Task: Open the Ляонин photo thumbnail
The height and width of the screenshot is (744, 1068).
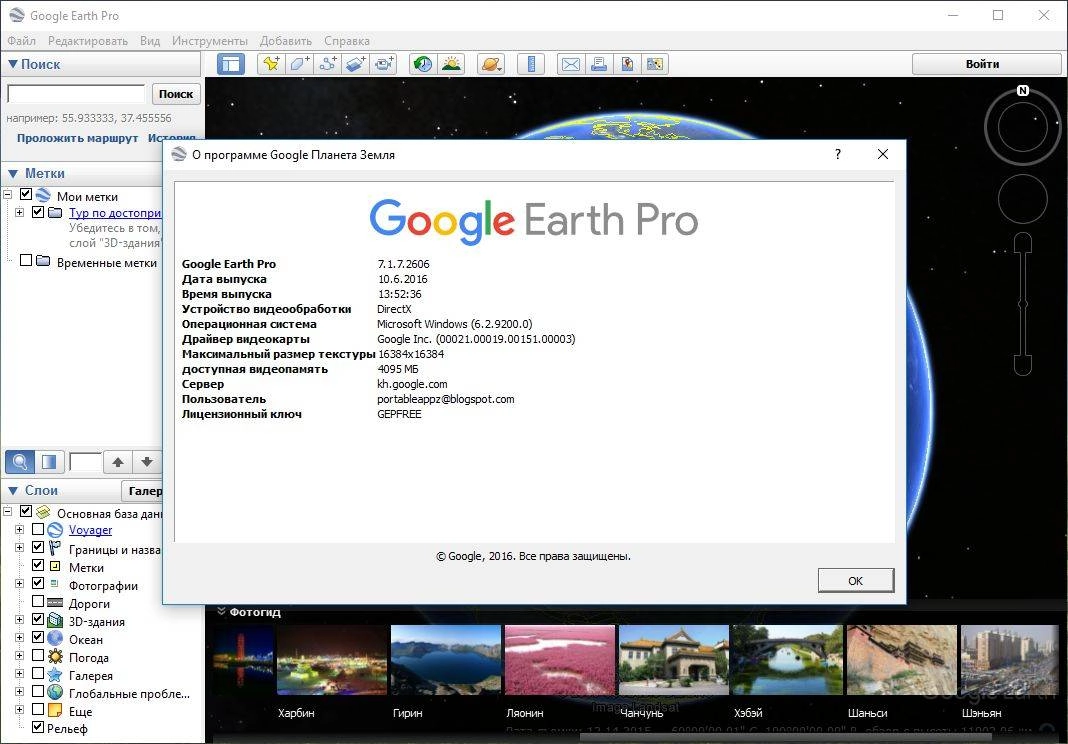Action: [559, 660]
